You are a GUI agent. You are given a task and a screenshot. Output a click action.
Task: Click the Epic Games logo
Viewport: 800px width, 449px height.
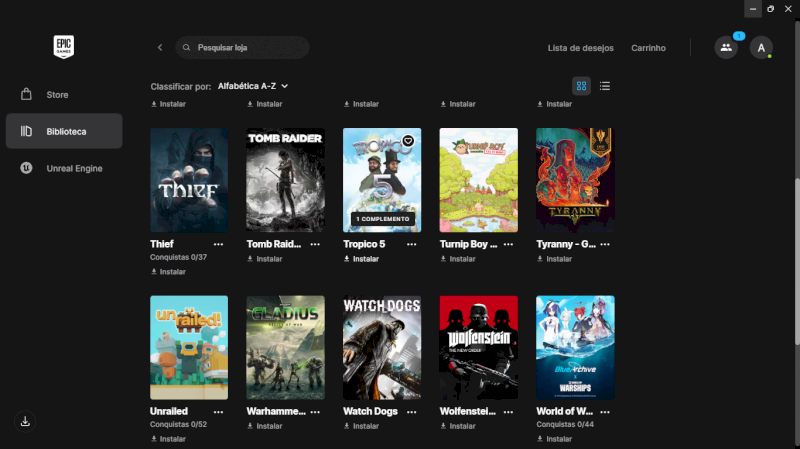[x=64, y=47]
